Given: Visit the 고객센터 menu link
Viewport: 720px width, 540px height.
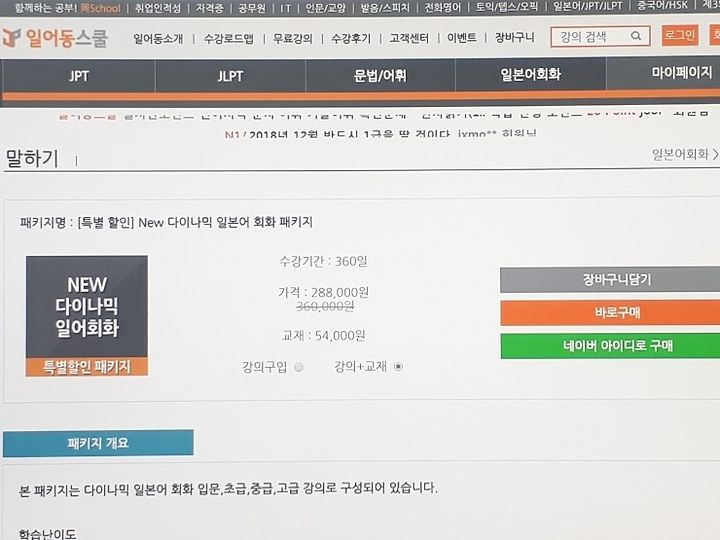Looking at the screenshot, I should pos(409,38).
